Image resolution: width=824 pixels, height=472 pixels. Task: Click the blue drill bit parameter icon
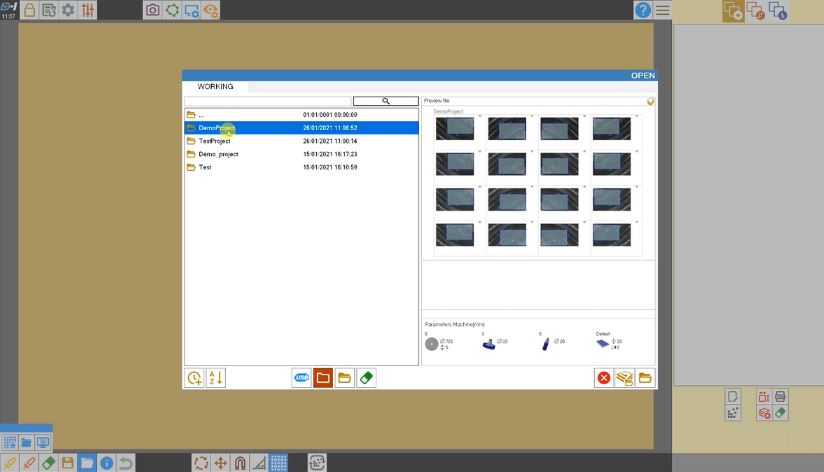(x=545, y=344)
